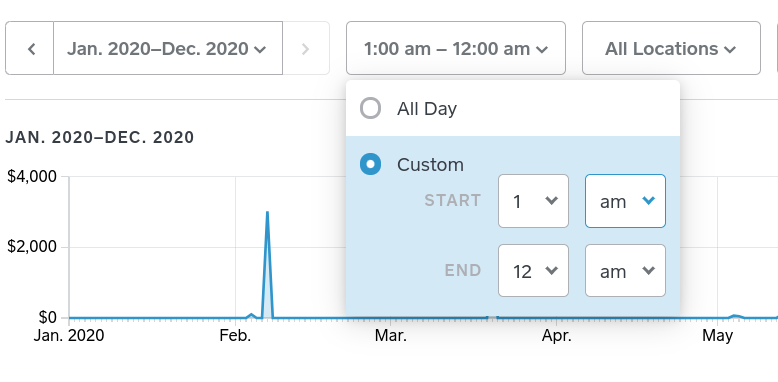Click the chevron beside All Locations
Screen dimensions: 778x382
(729, 50)
